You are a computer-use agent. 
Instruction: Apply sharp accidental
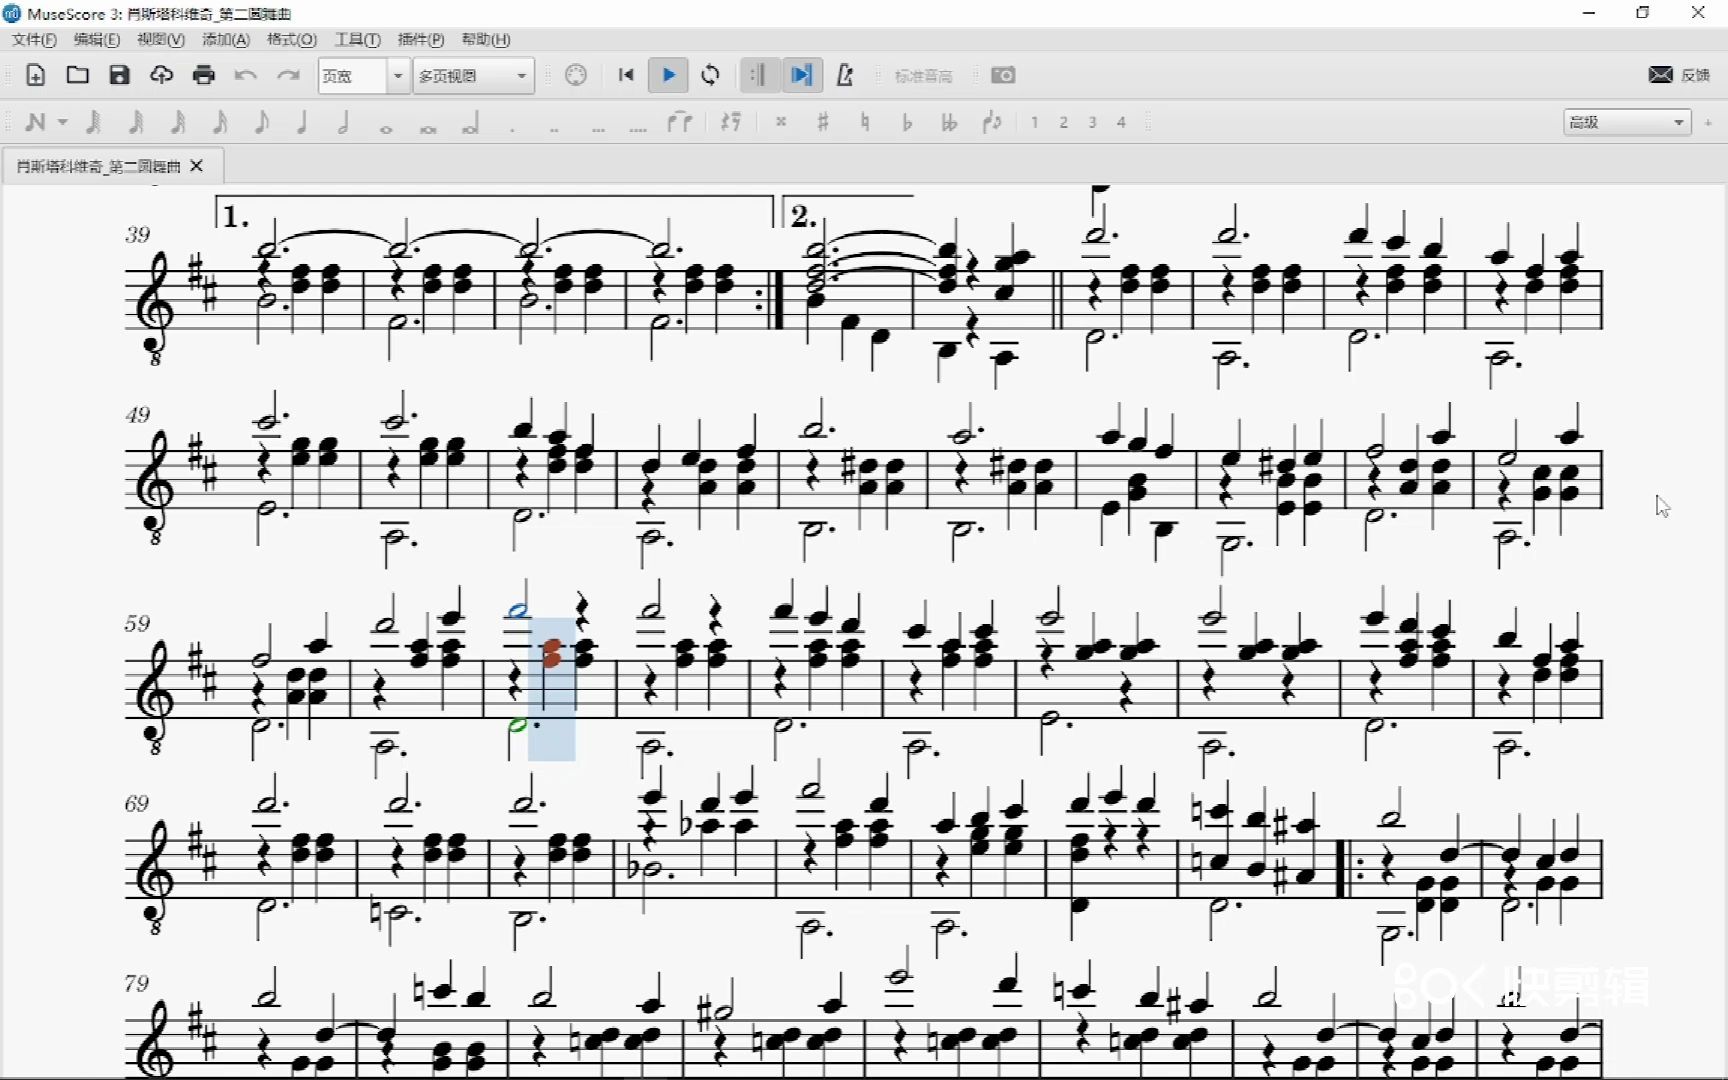coord(823,122)
